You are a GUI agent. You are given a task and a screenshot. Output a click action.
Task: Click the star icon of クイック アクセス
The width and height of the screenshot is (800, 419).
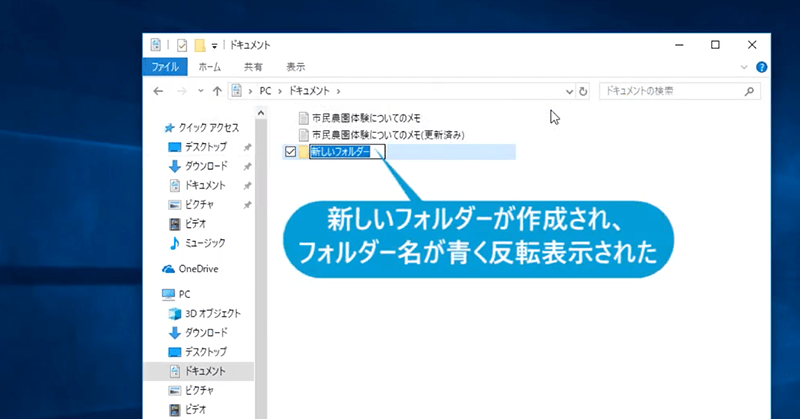point(169,128)
